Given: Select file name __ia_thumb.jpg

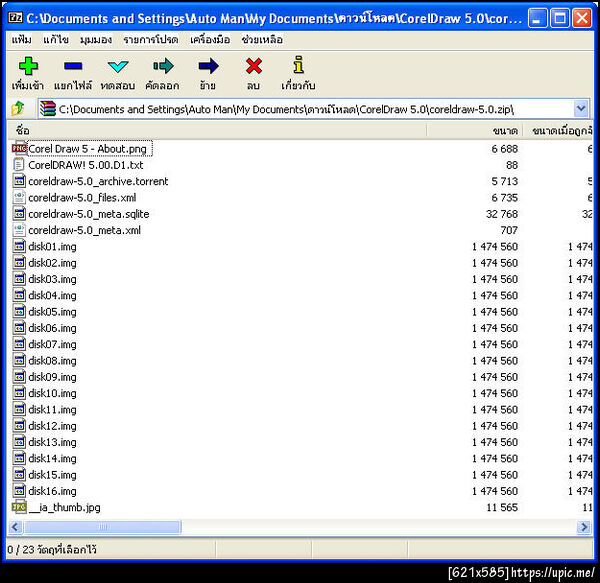Looking at the screenshot, I should pyautogui.click(x=65, y=507).
